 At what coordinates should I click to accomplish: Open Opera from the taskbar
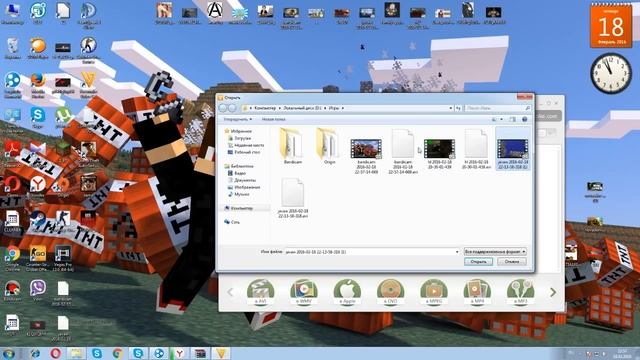coord(56,353)
